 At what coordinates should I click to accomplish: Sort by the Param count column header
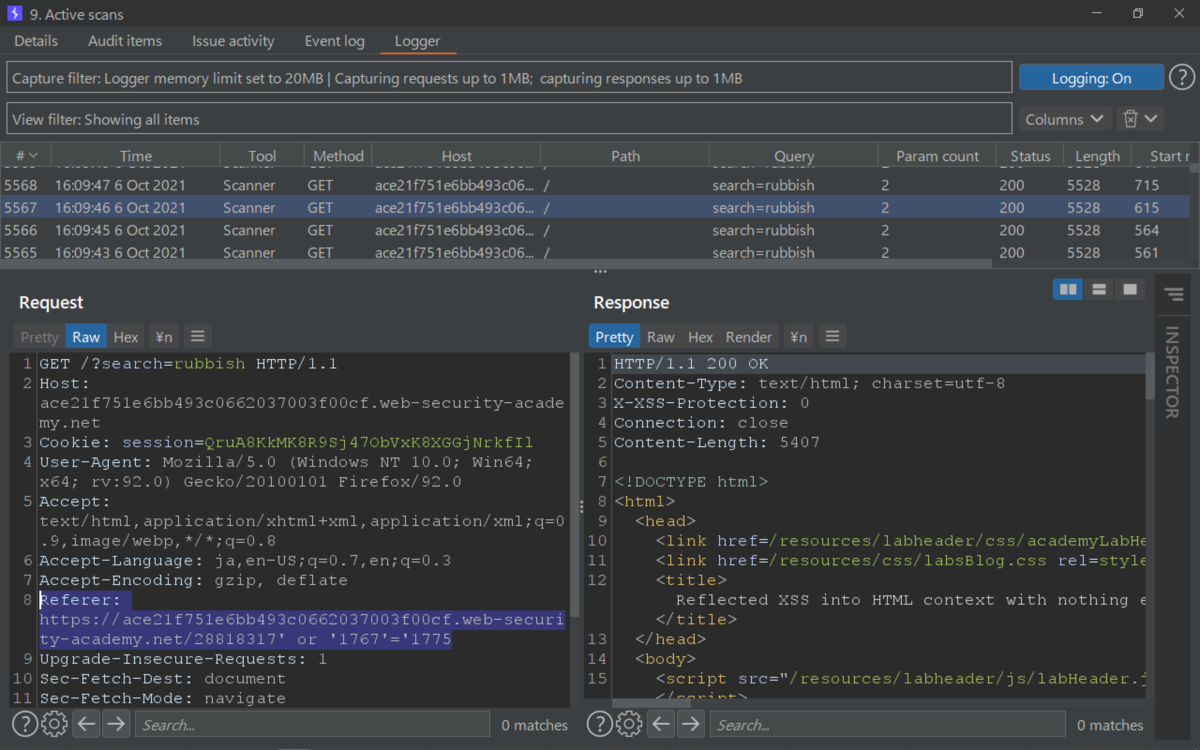point(937,156)
